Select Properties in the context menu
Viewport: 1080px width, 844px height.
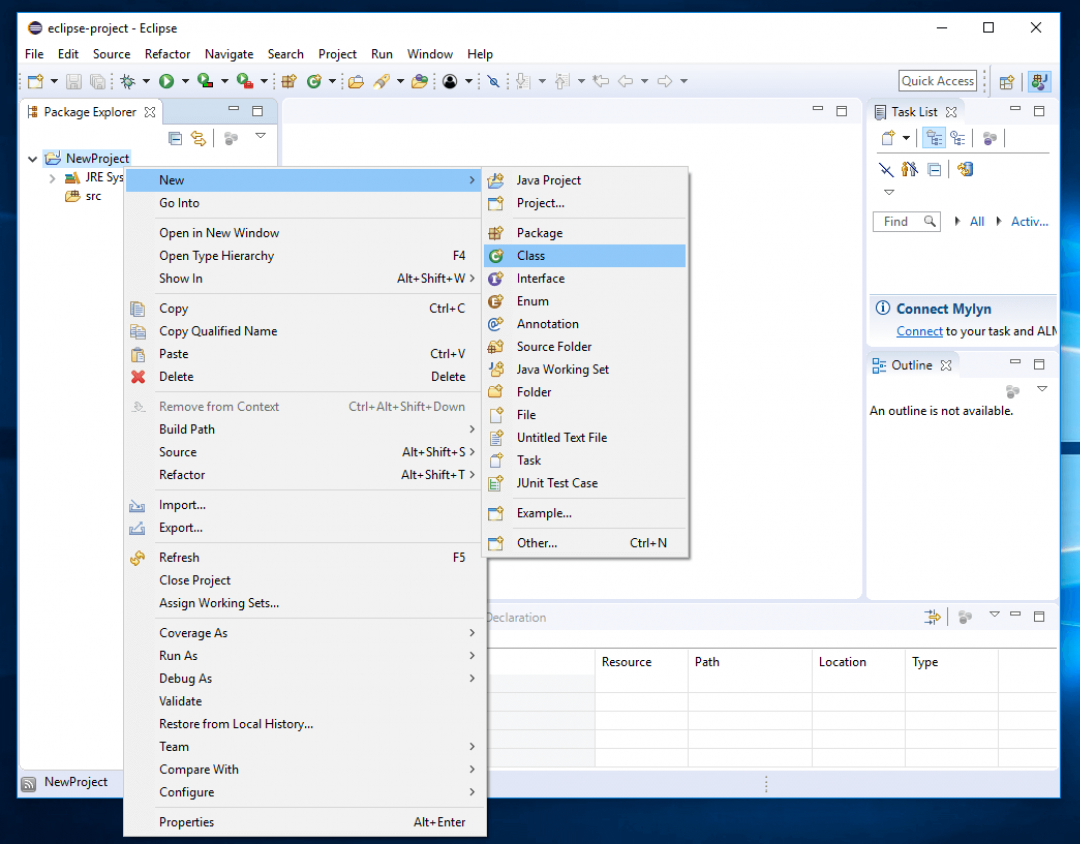(187, 822)
